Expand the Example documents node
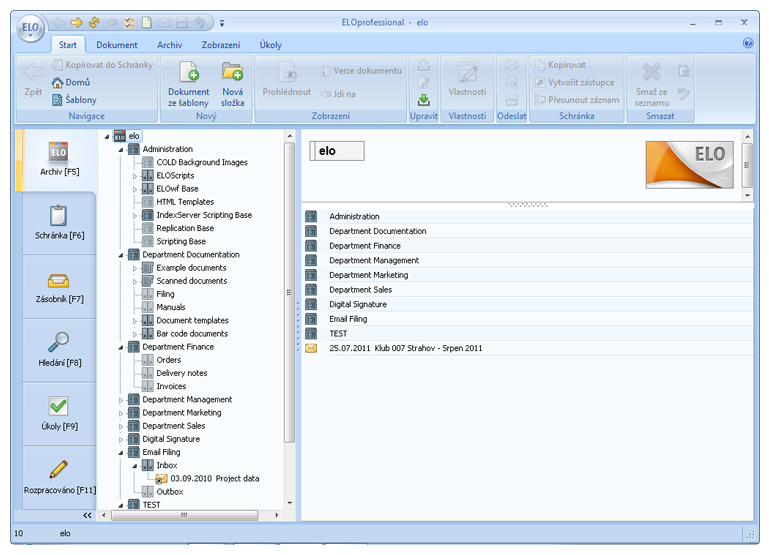 [135, 268]
